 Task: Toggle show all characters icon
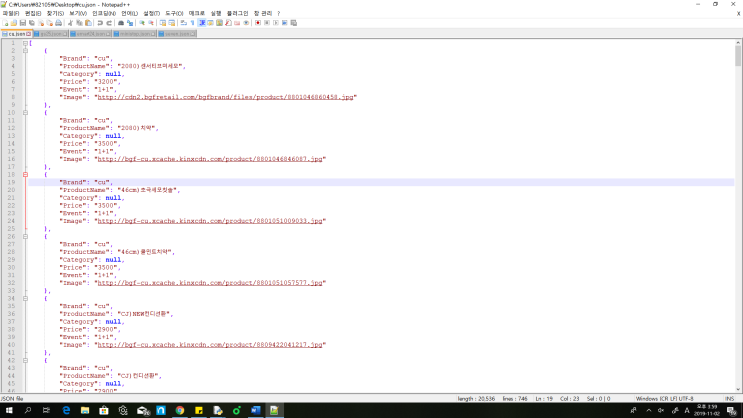click(192, 23)
